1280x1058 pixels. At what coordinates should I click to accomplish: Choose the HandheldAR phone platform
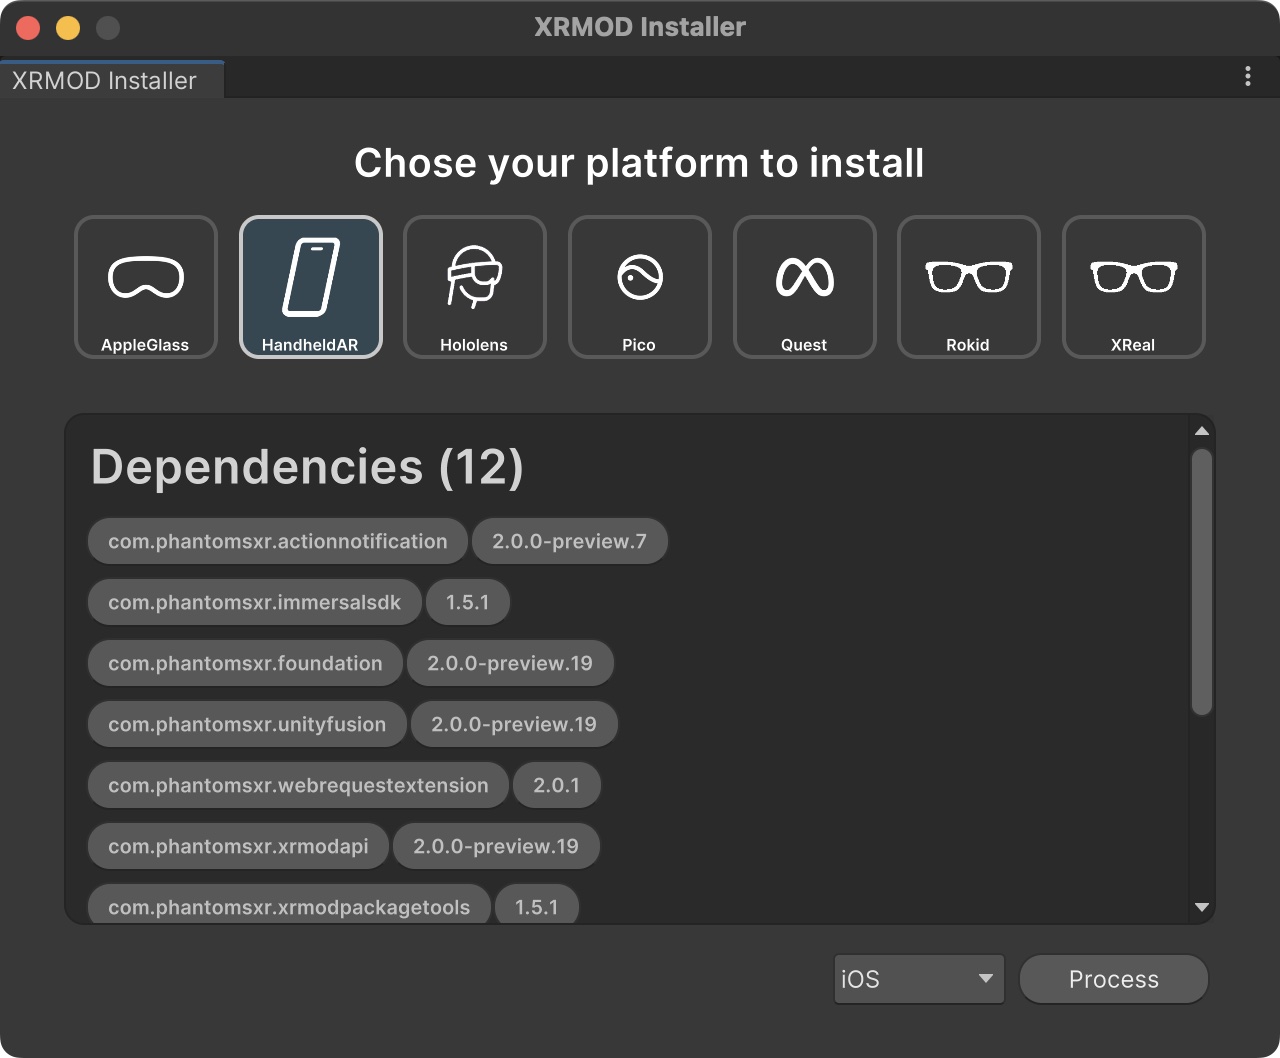pyautogui.click(x=311, y=287)
